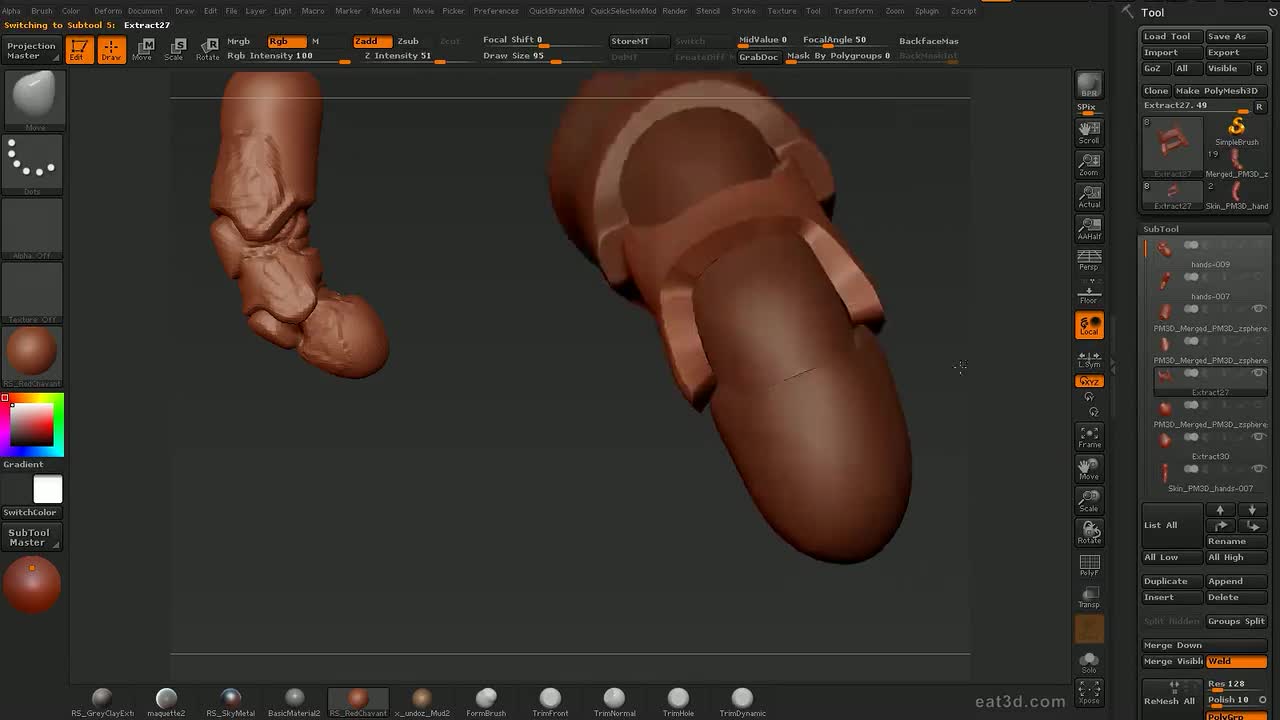This screenshot has width=1280, height=720.
Task: Move subtool down with the down arrow
Action: [x=1252, y=510]
